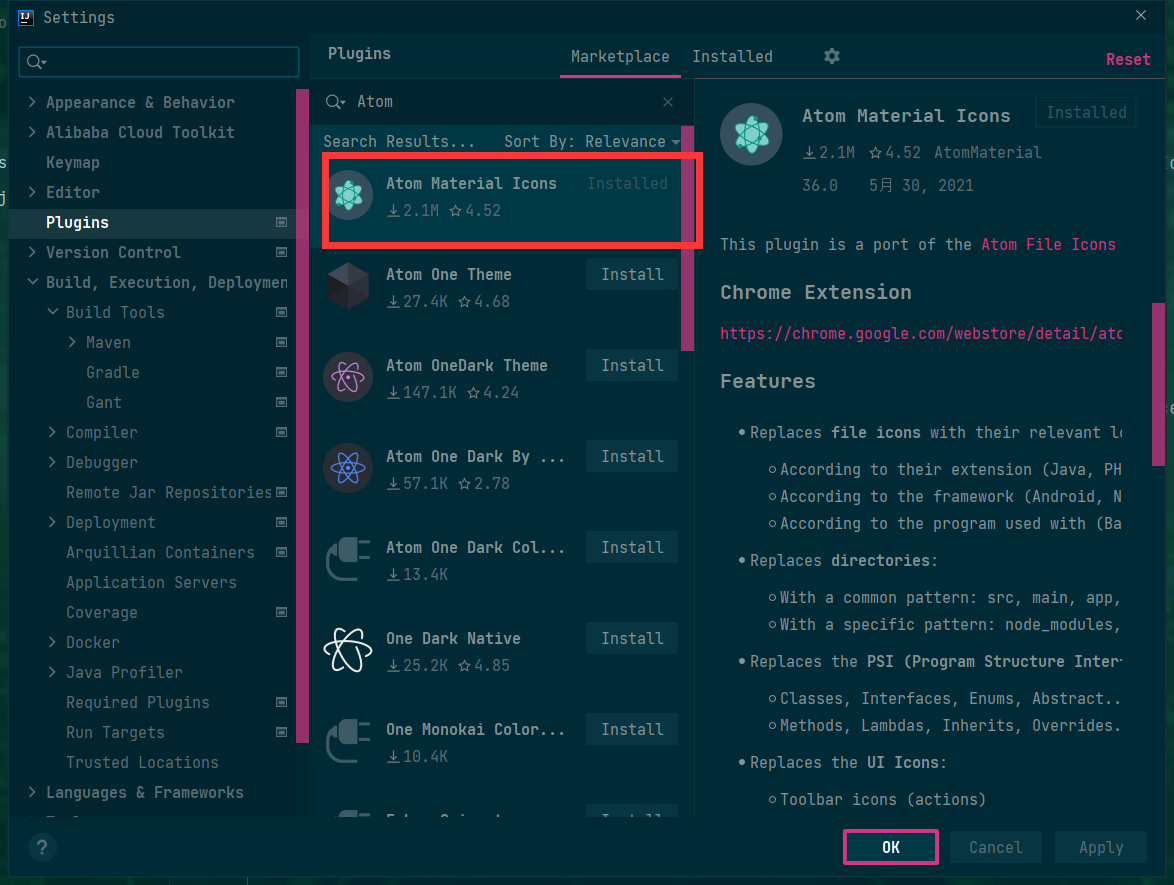The width and height of the screenshot is (1174, 885).
Task: Focus the plugin search field containing Atom
Action: point(502,102)
